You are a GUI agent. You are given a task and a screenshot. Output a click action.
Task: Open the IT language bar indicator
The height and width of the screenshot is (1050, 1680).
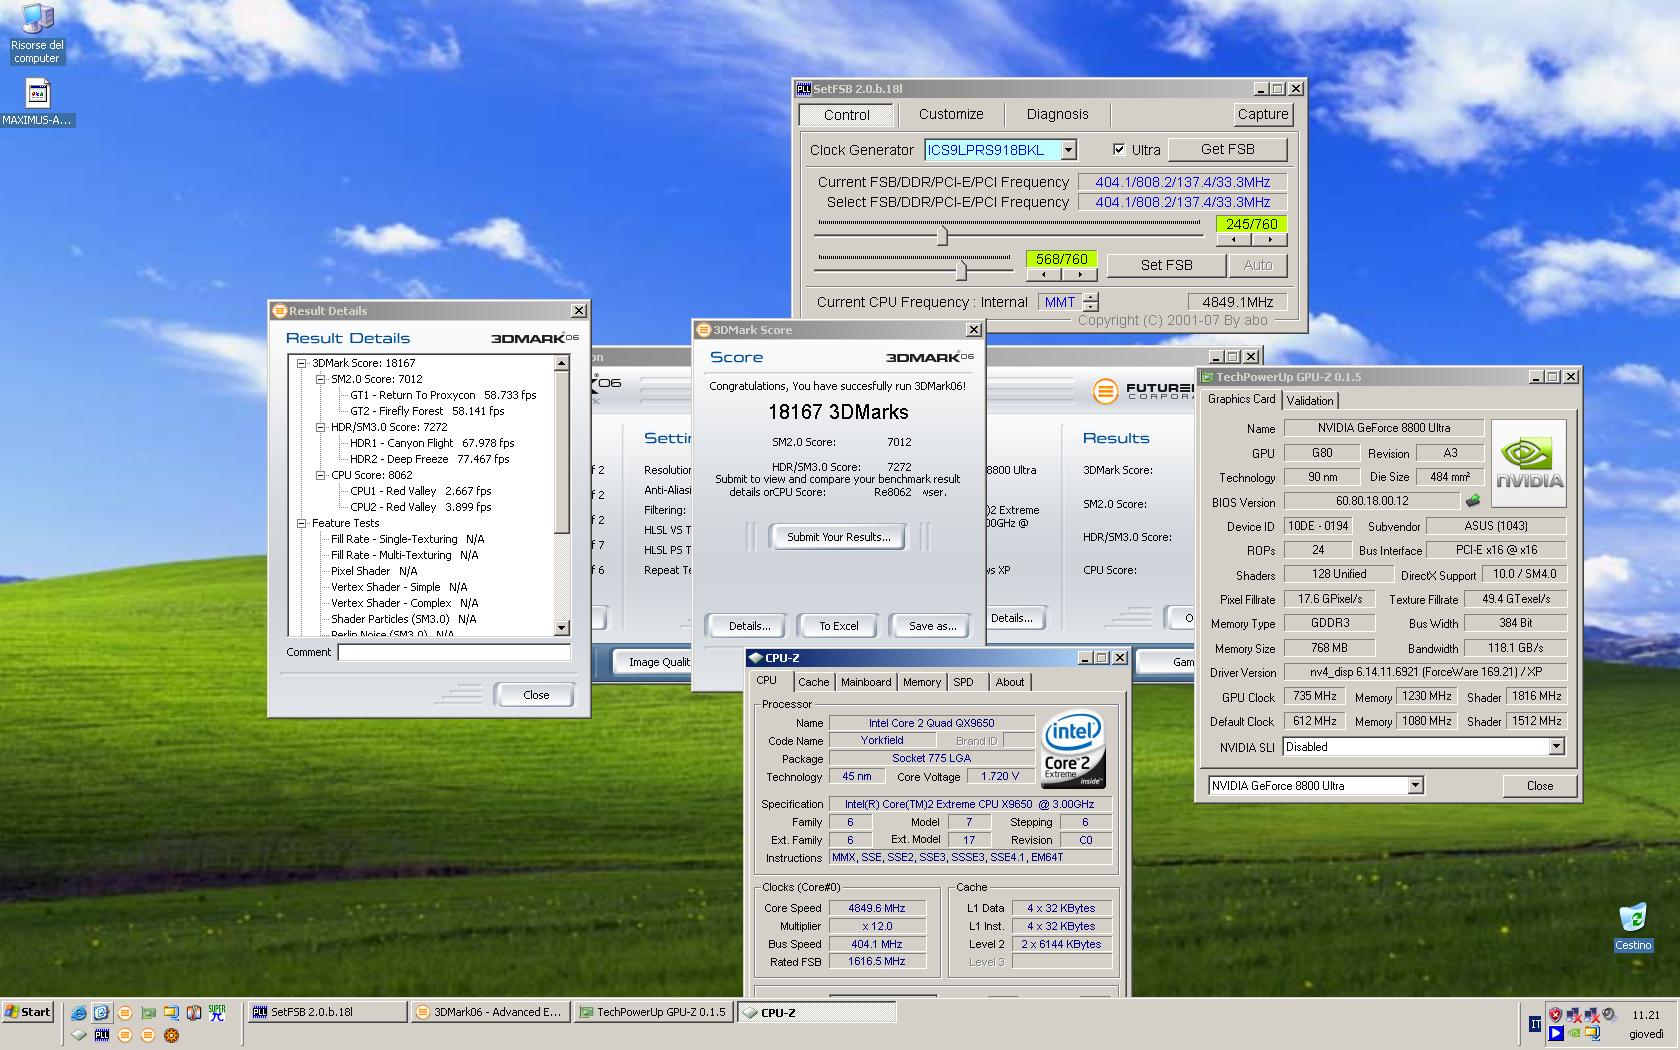(1535, 1024)
